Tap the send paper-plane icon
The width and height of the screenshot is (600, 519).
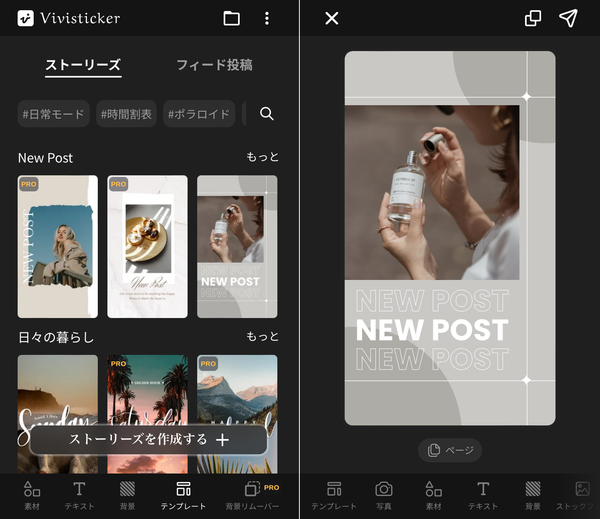pos(568,18)
